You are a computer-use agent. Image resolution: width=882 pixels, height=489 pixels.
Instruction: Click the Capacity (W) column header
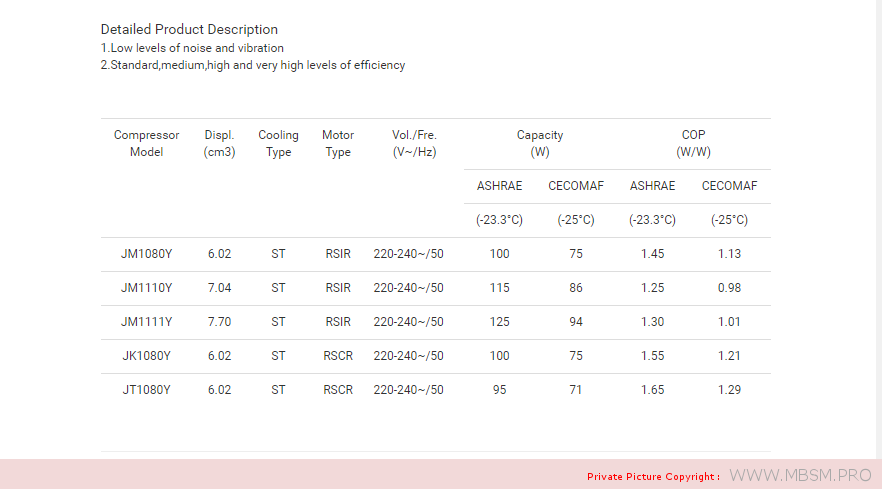pyautogui.click(x=540, y=144)
